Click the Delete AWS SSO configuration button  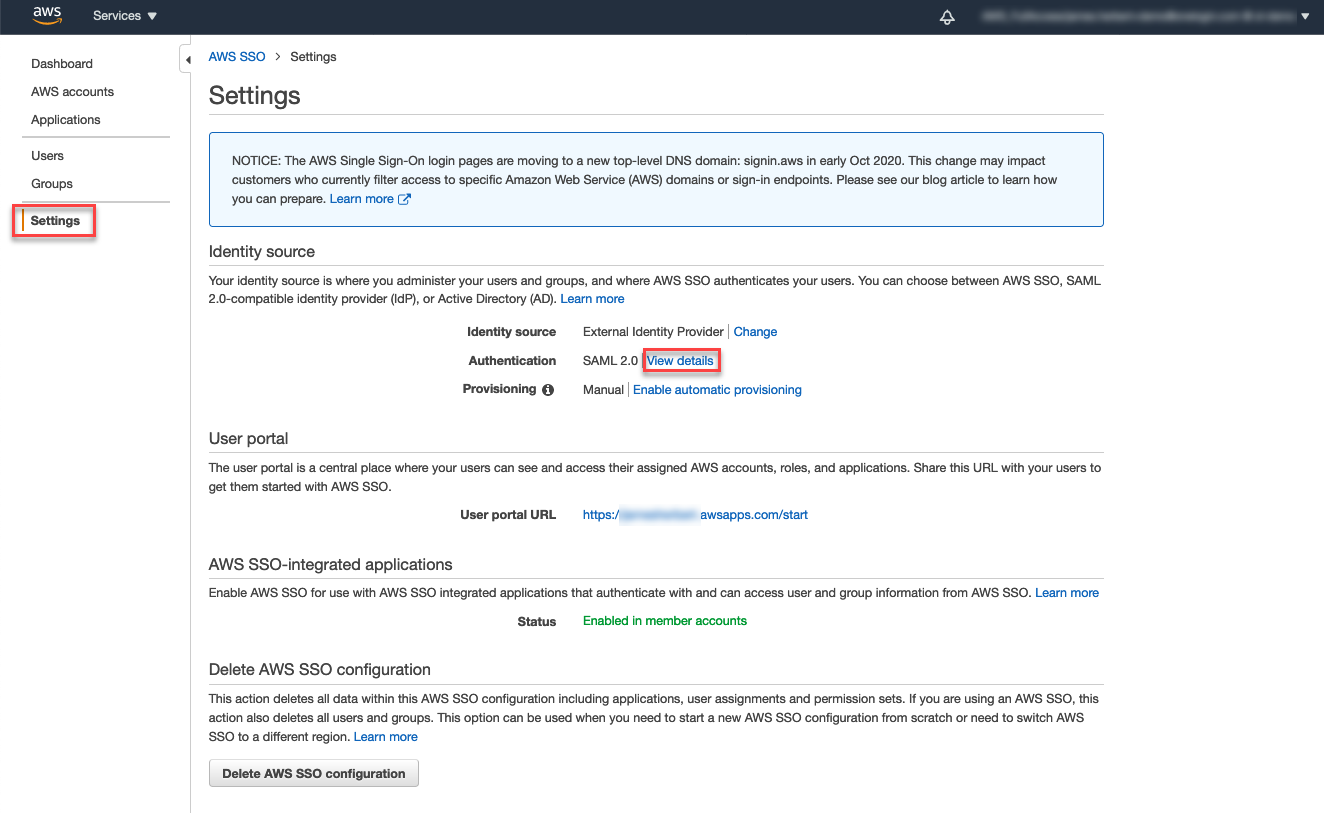[x=313, y=773]
